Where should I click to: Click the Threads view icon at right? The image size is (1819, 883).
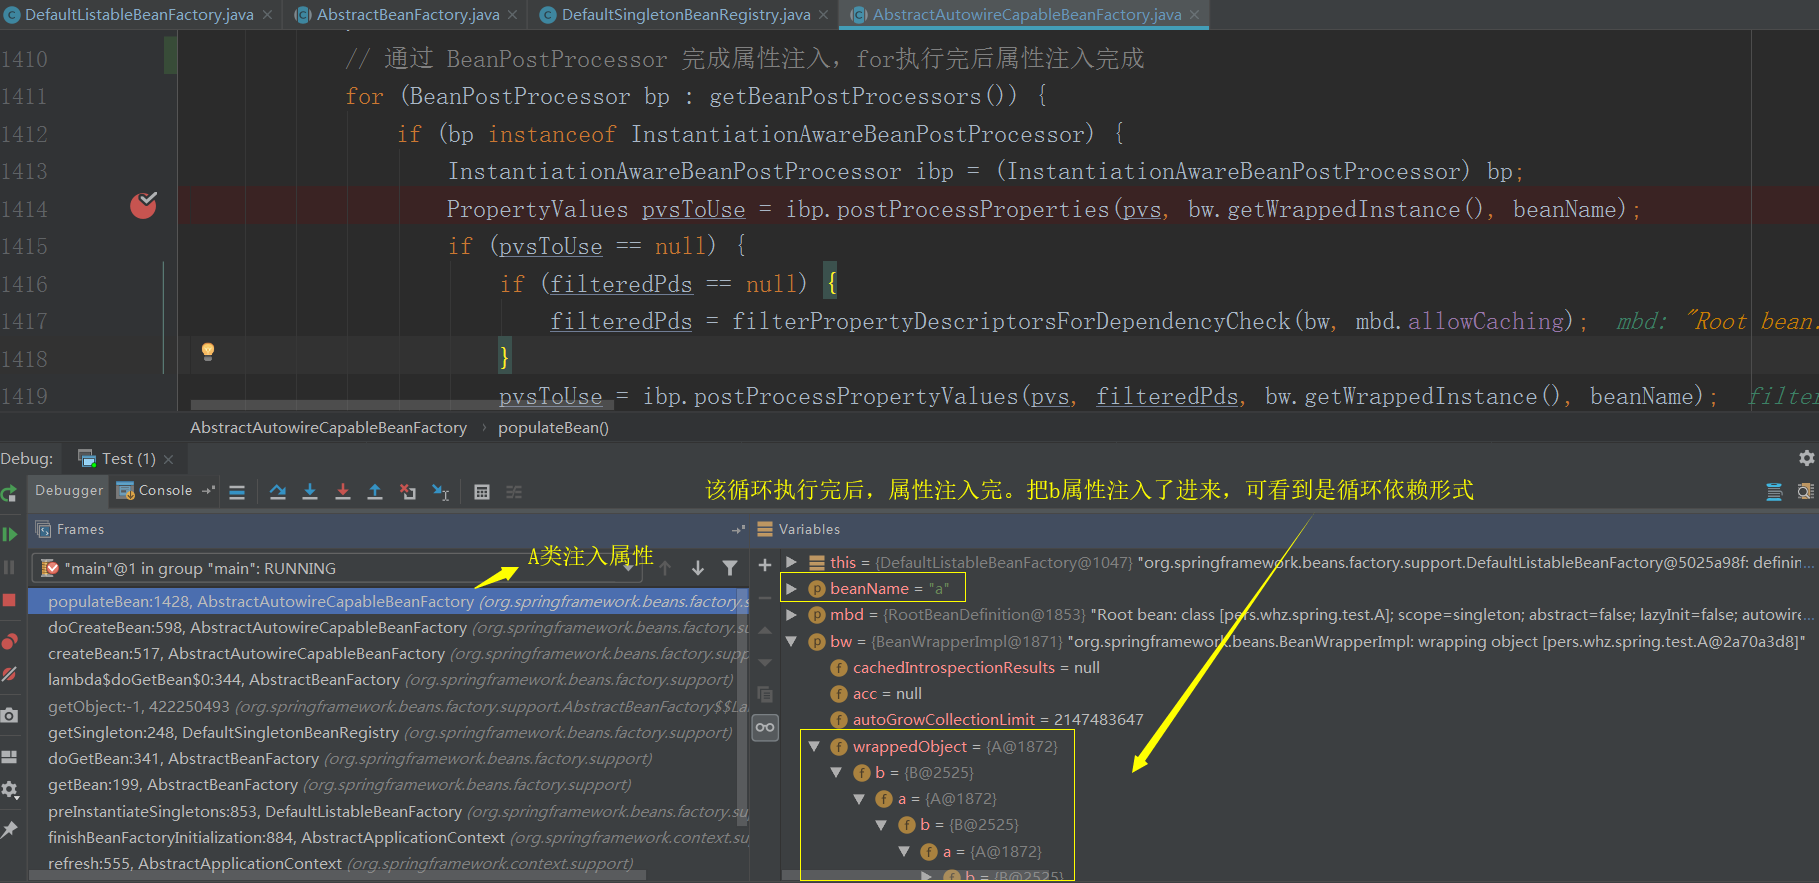pyautogui.click(x=1774, y=492)
